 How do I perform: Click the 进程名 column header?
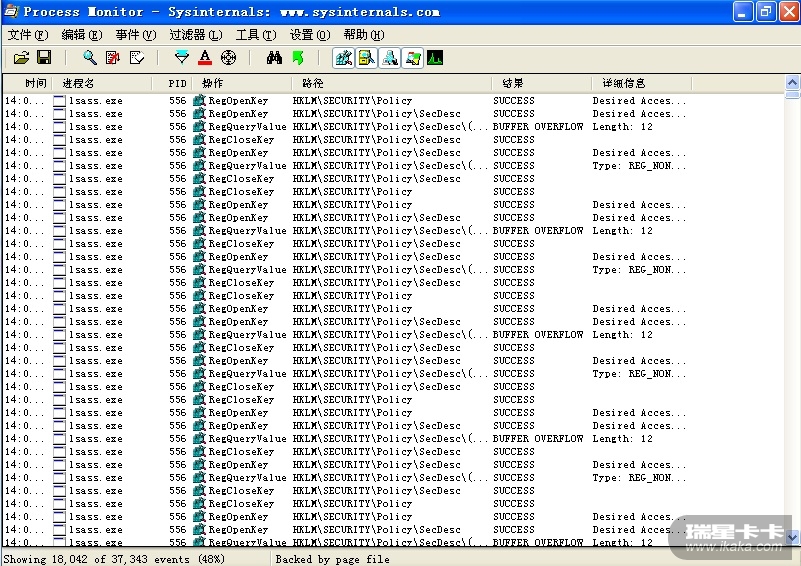pyautogui.click(x=79, y=83)
